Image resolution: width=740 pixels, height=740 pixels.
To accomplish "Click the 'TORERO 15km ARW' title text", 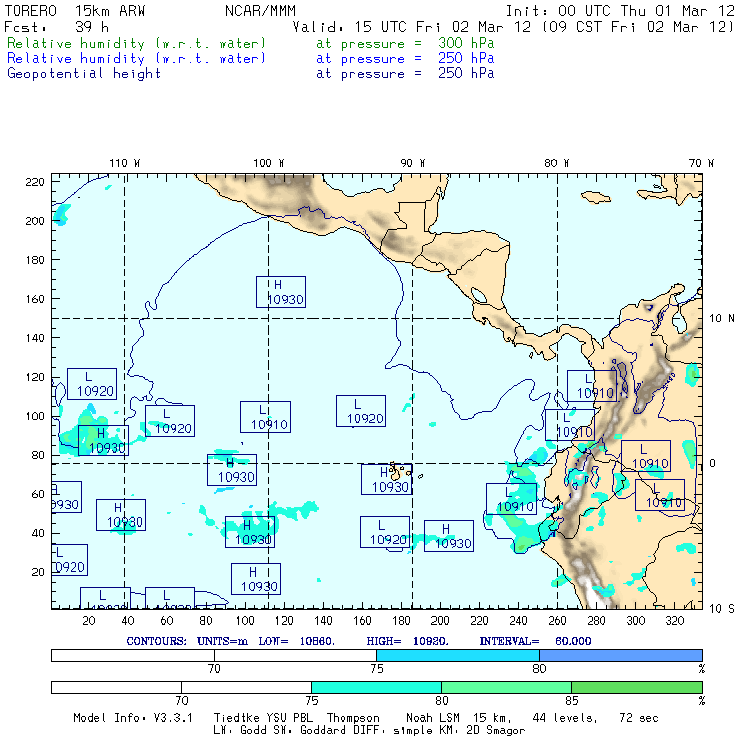I will [75, 11].
